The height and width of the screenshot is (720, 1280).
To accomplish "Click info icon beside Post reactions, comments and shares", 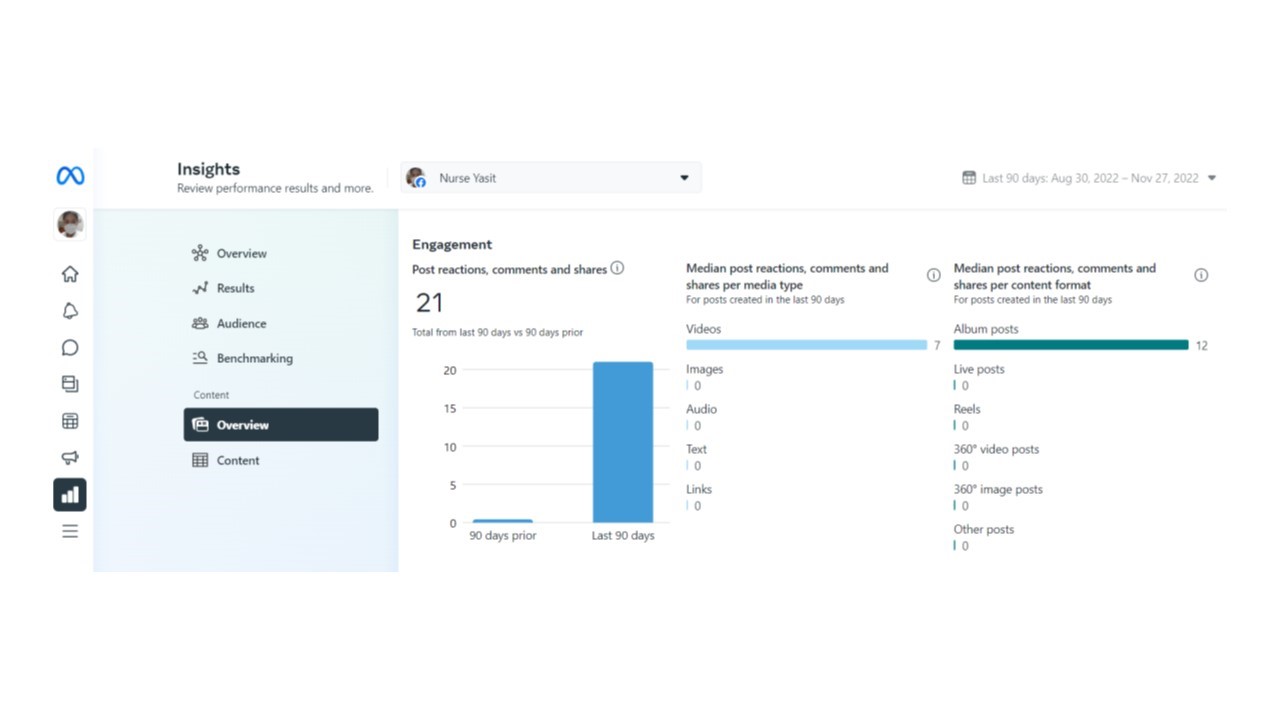I will [617, 268].
